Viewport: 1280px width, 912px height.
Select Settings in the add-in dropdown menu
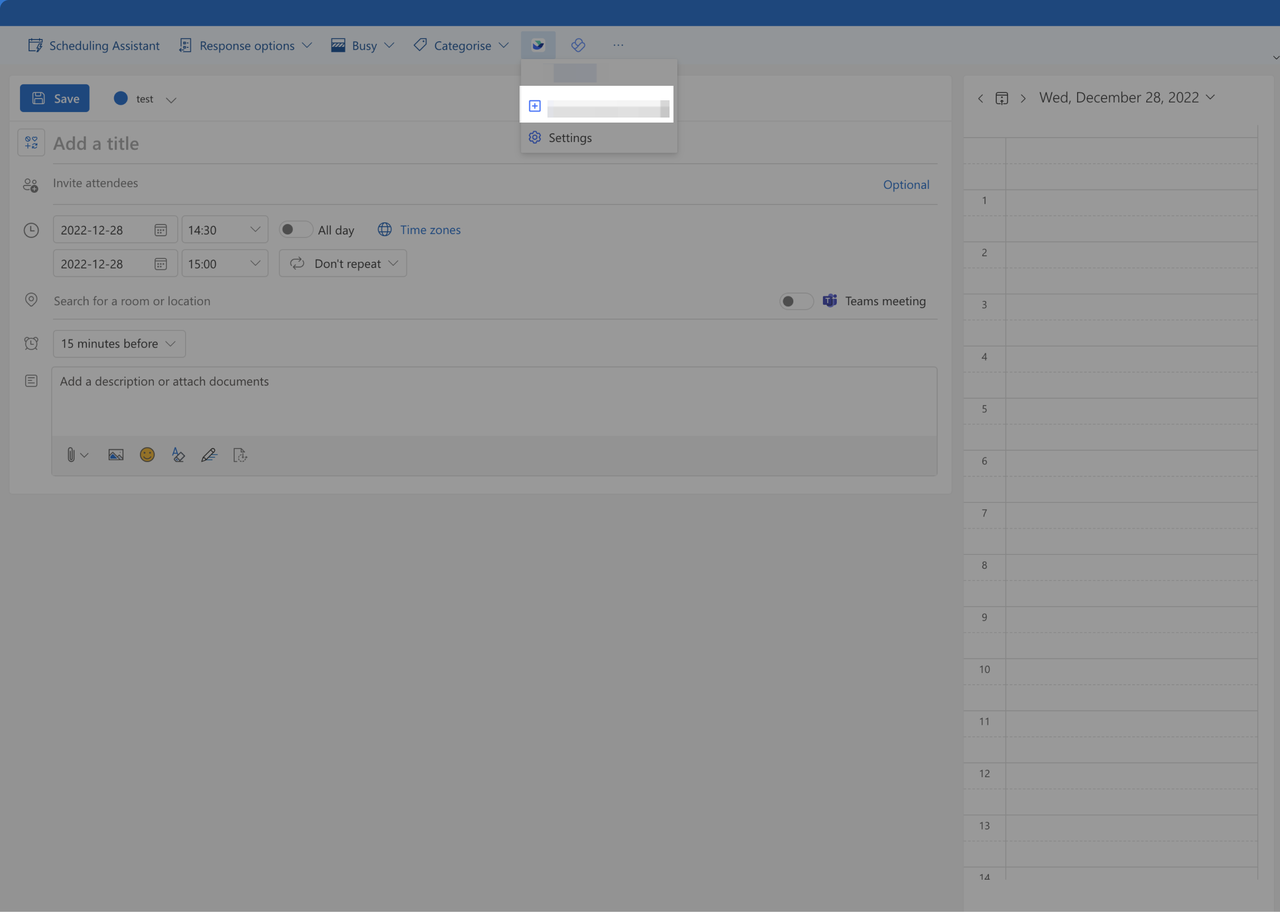tap(570, 138)
